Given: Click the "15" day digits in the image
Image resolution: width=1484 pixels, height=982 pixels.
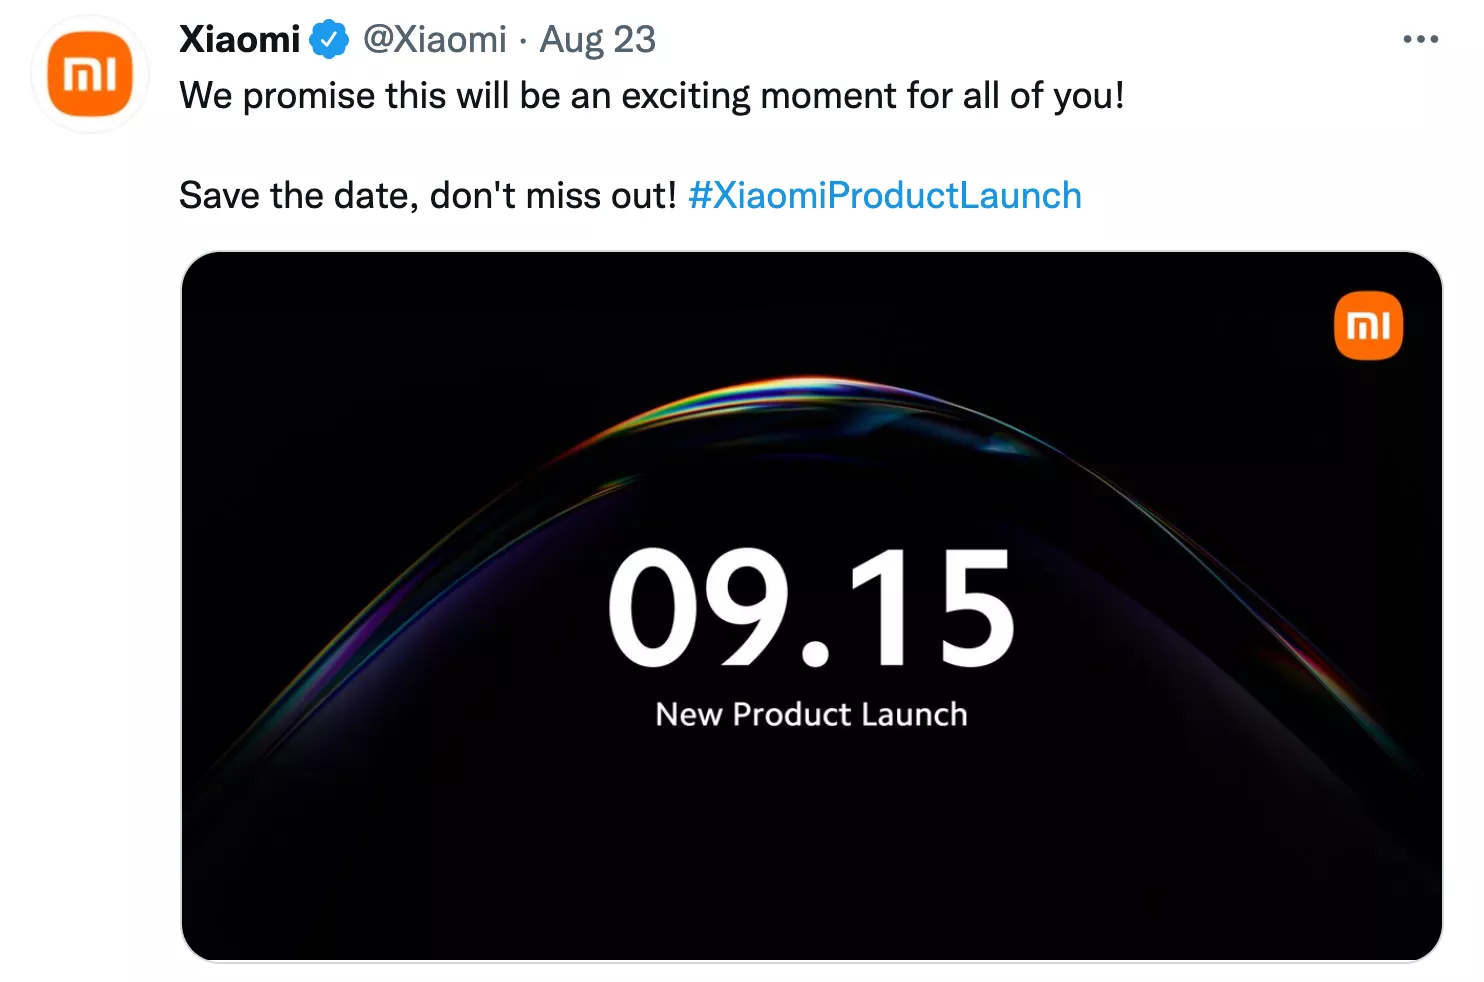Looking at the screenshot, I should (931, 607).
